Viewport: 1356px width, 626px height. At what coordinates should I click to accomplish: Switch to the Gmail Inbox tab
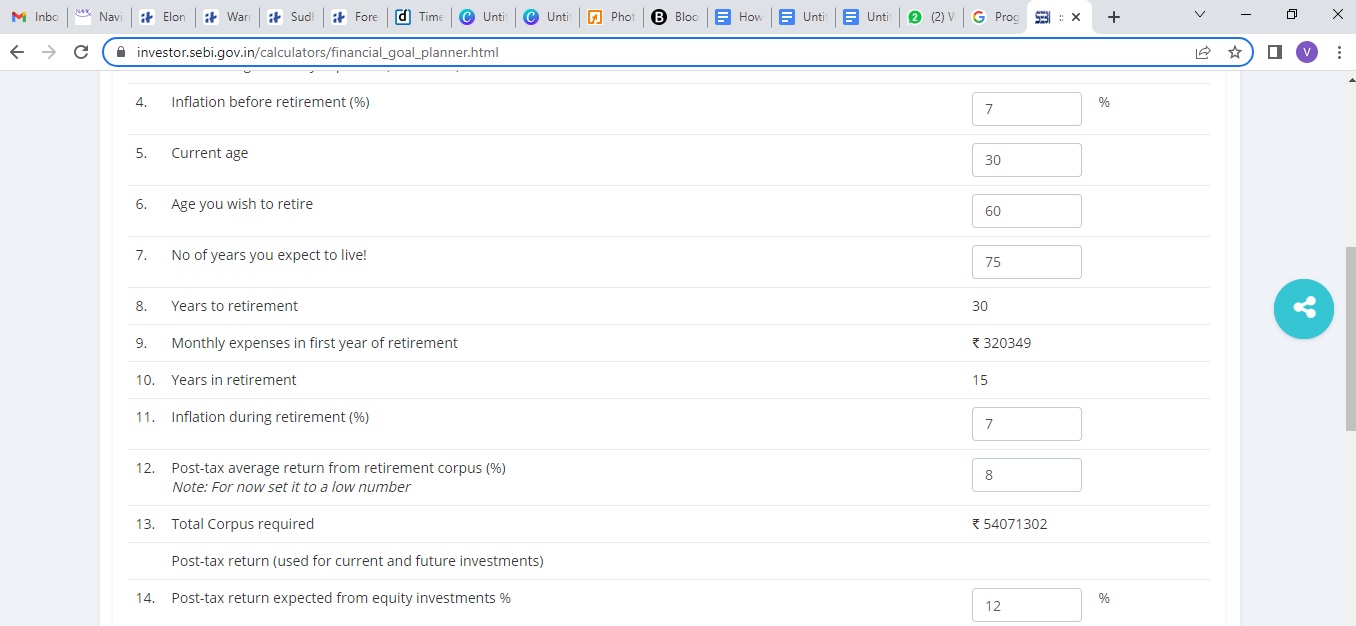coord(35,17)
